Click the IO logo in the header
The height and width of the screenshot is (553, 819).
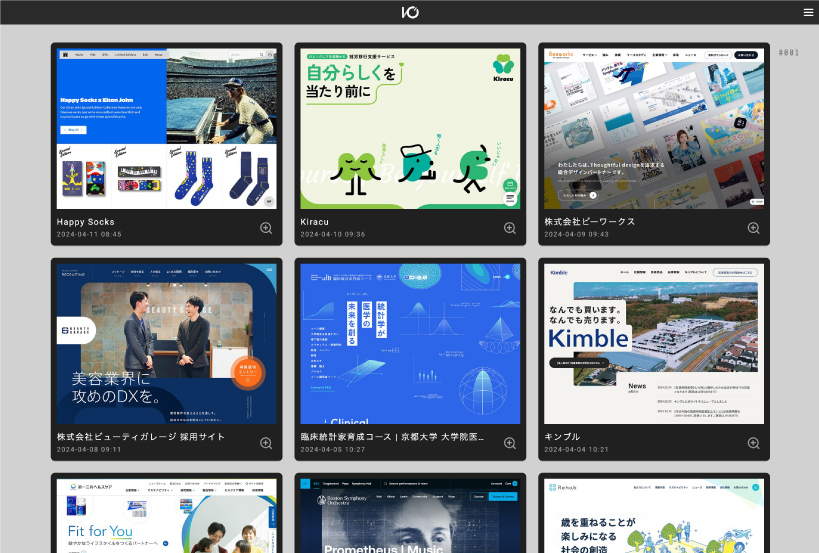(x=410, y=12)
